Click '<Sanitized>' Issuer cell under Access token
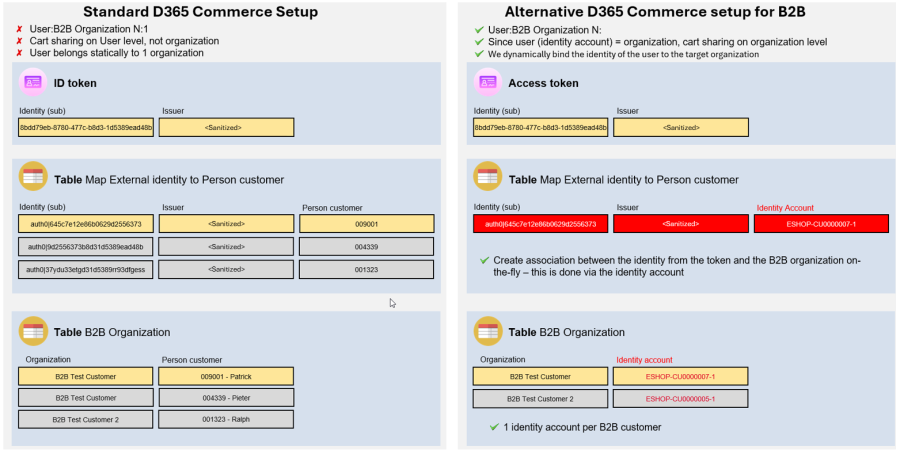Screen dimensions: 900x450 click(681, 127)
